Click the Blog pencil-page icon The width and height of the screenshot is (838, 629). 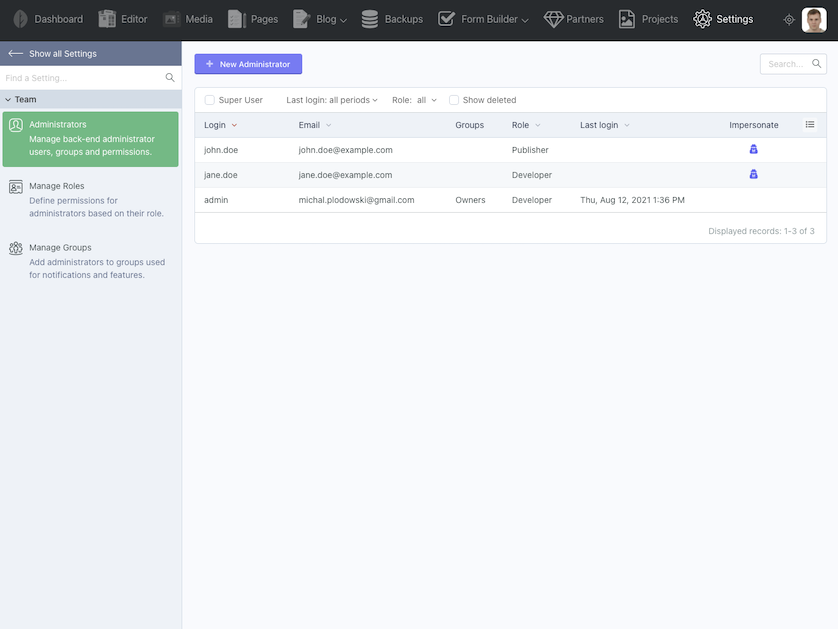point(301,19)
